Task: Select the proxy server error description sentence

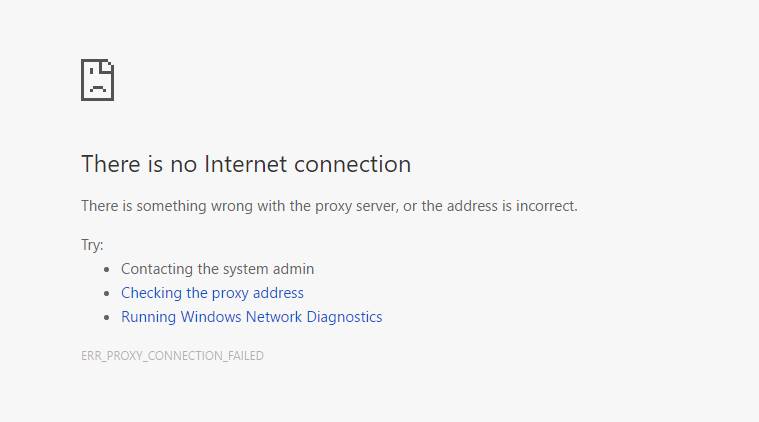Action: pyautogui.click(x=329, y=206)
